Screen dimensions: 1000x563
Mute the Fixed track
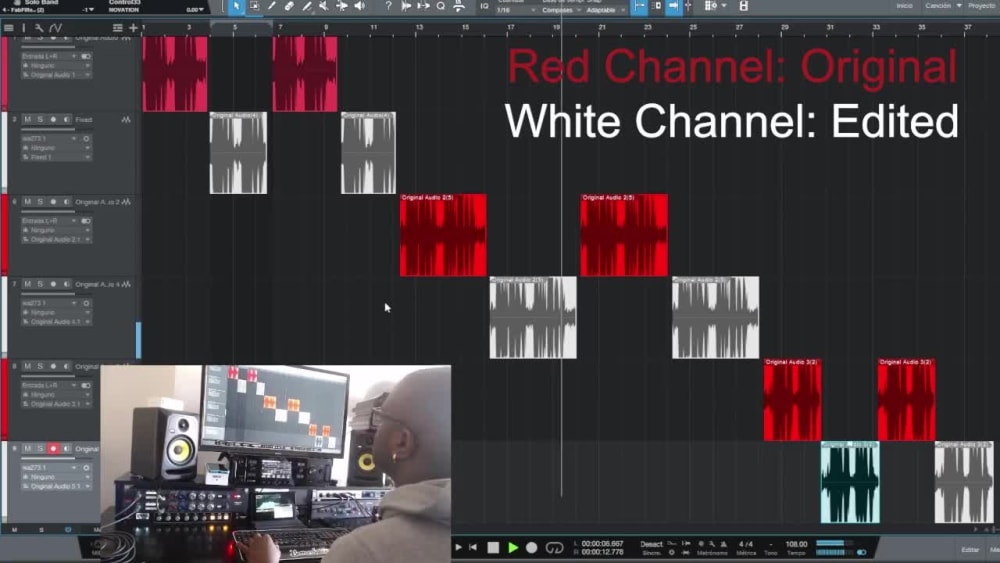[27, 119]
